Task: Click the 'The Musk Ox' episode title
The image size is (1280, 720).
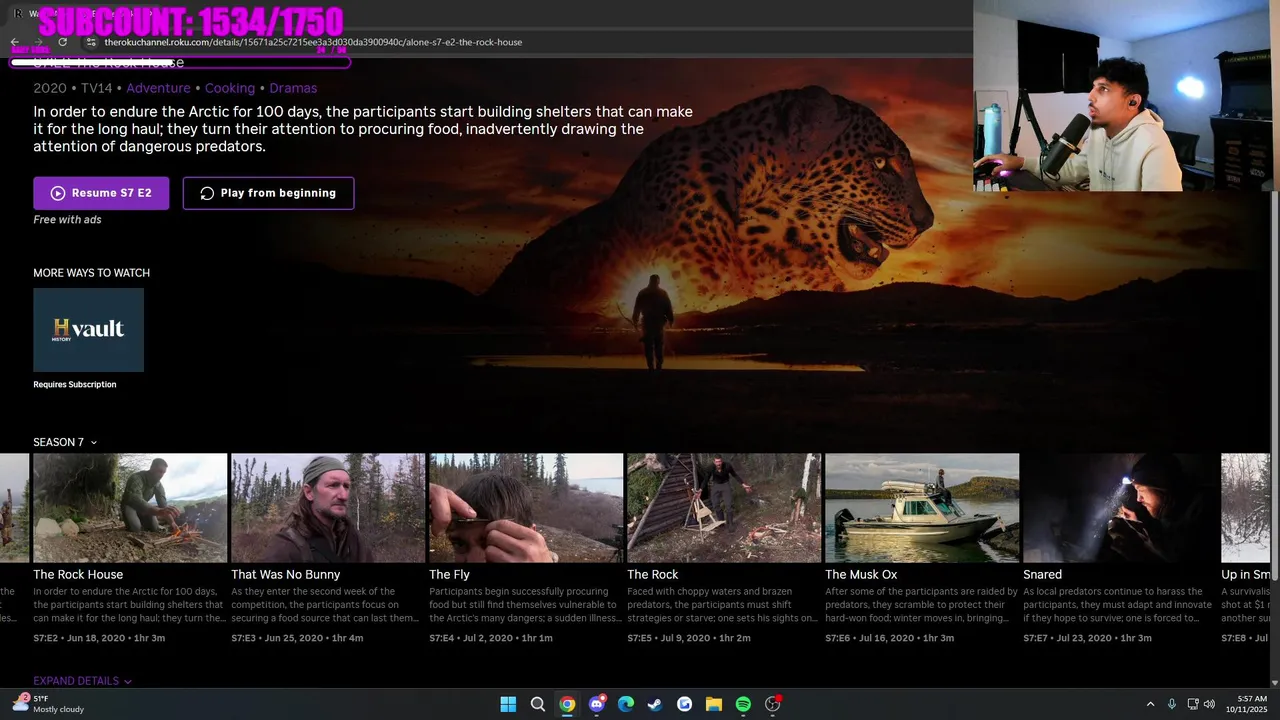Action: [861, 575]
